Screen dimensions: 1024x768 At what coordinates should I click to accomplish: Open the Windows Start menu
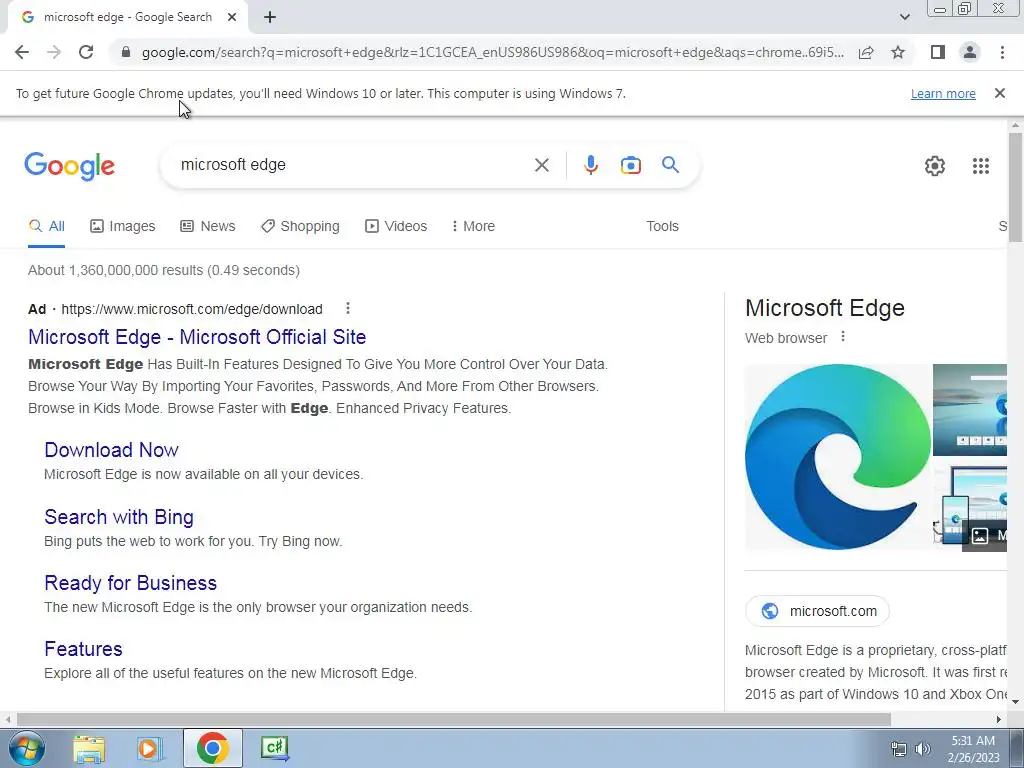(27, 748)
